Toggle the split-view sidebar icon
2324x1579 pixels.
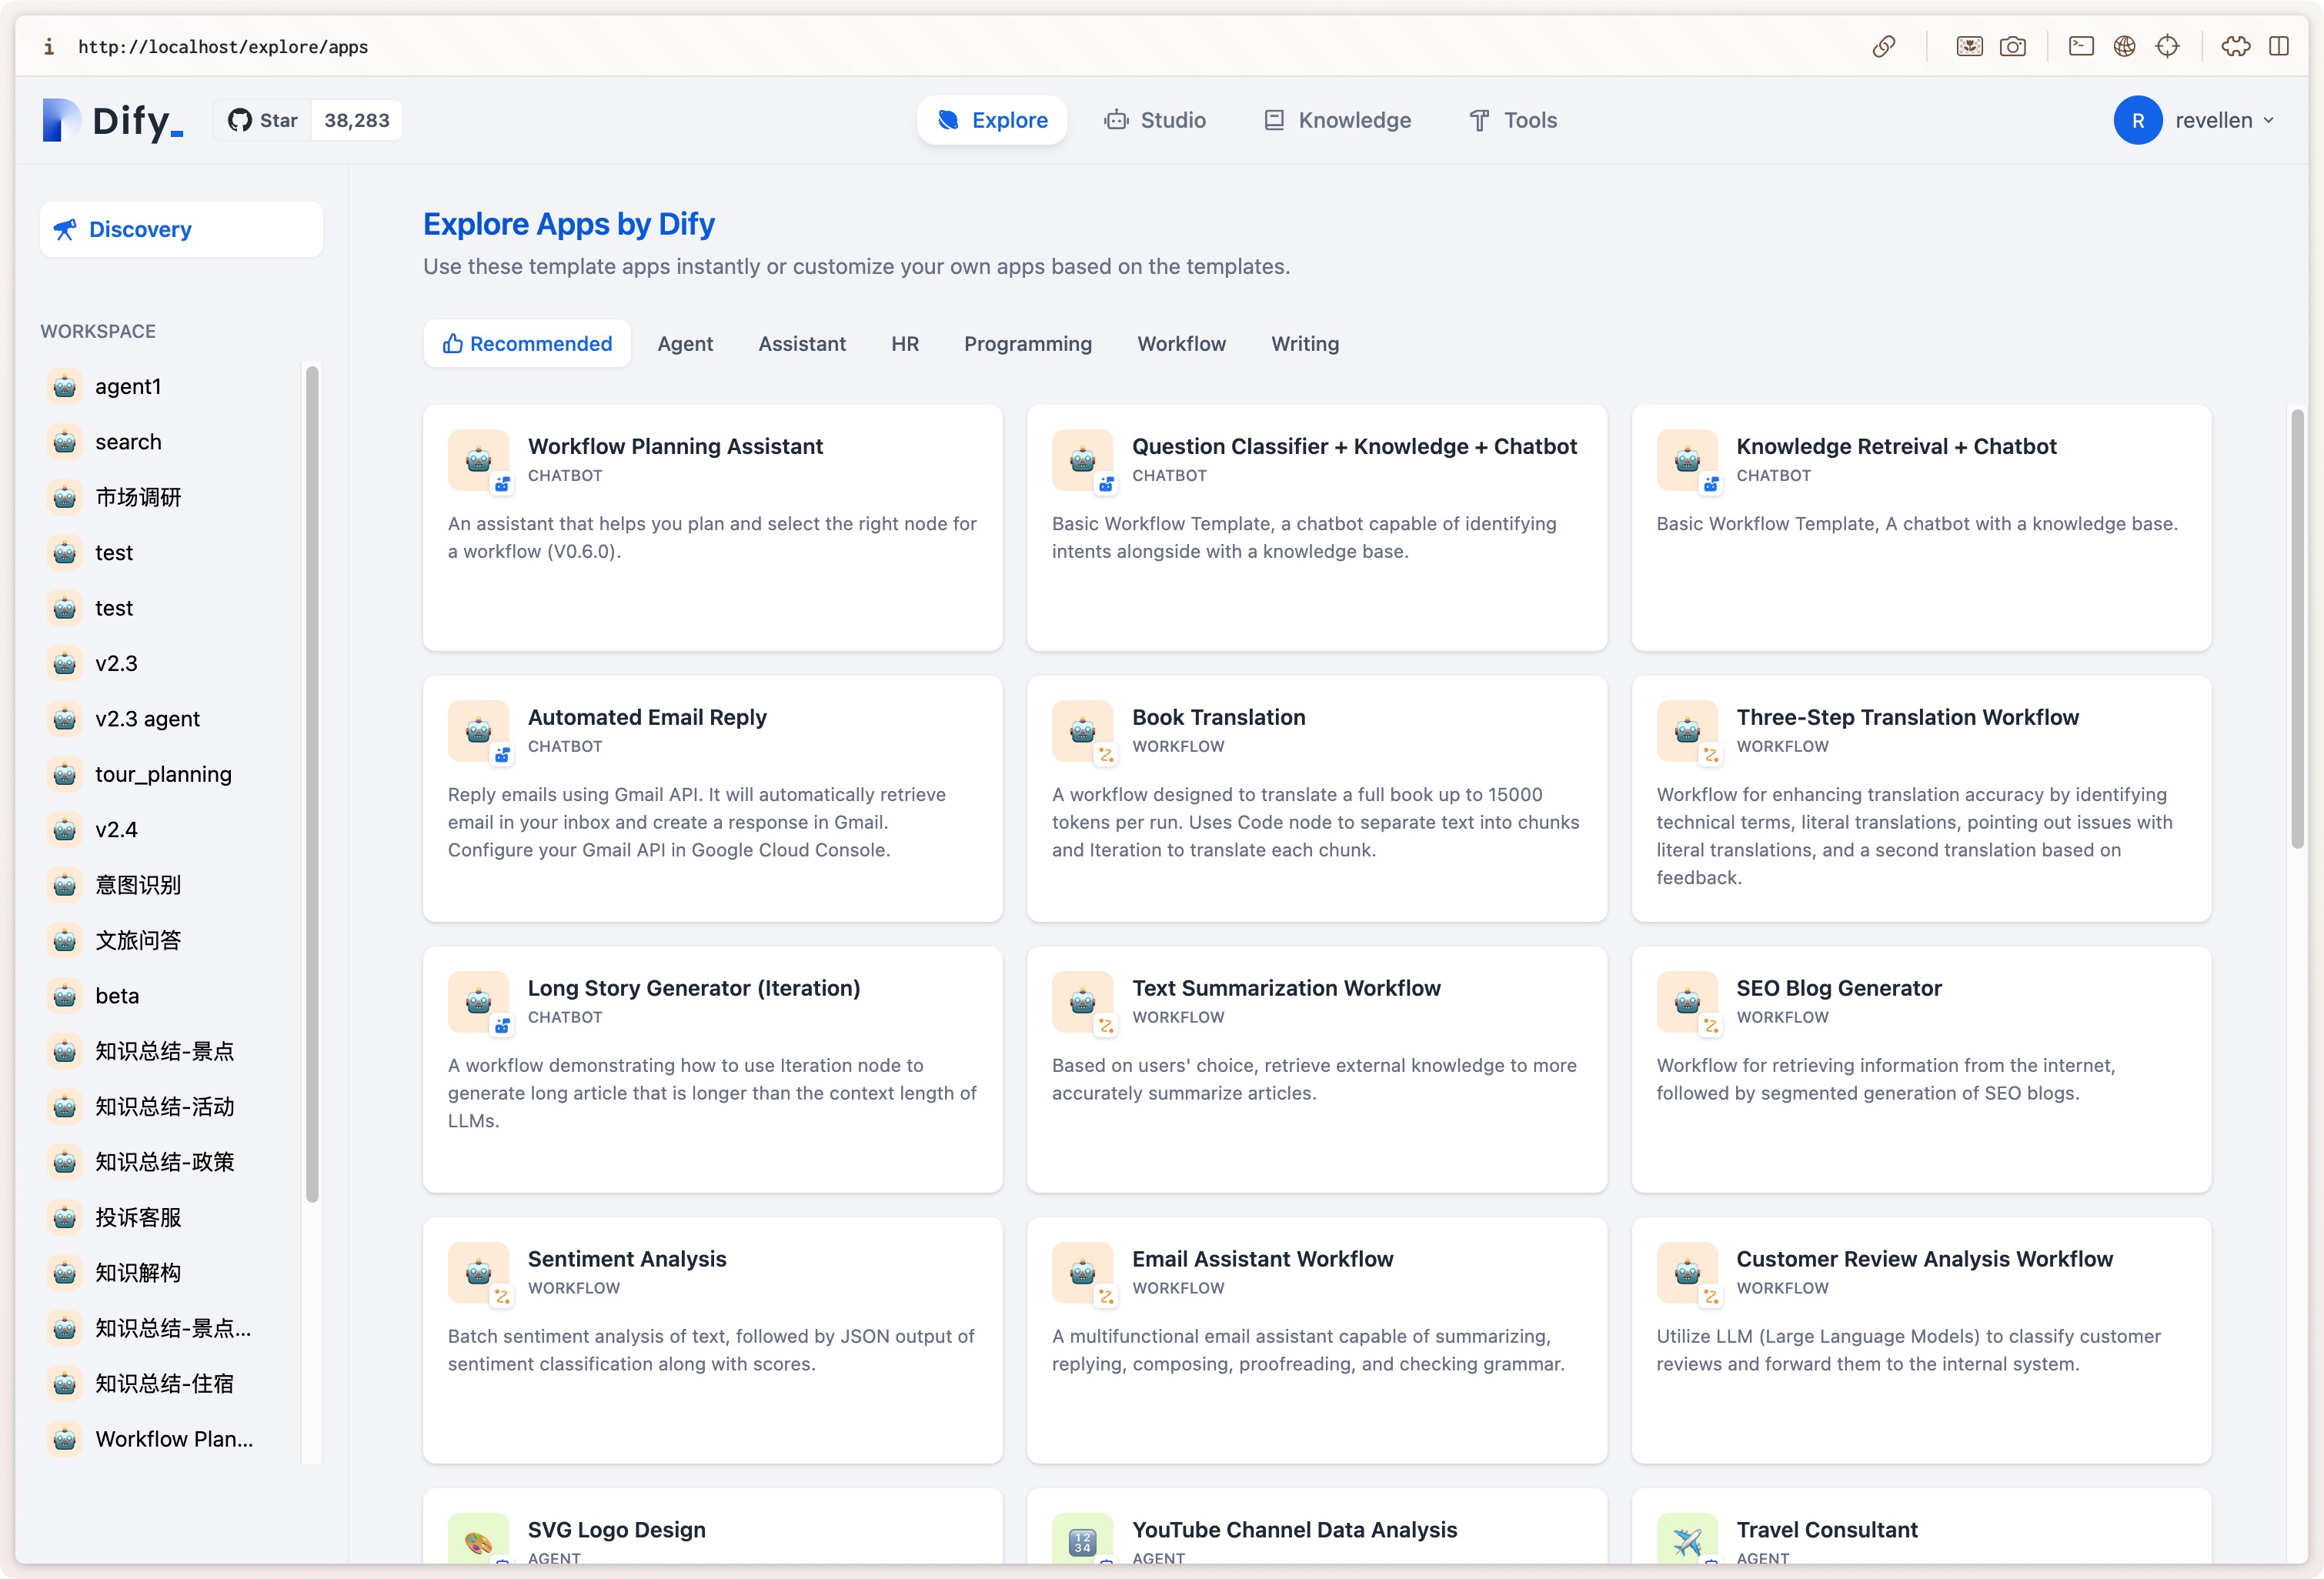tap(2279, 46)
